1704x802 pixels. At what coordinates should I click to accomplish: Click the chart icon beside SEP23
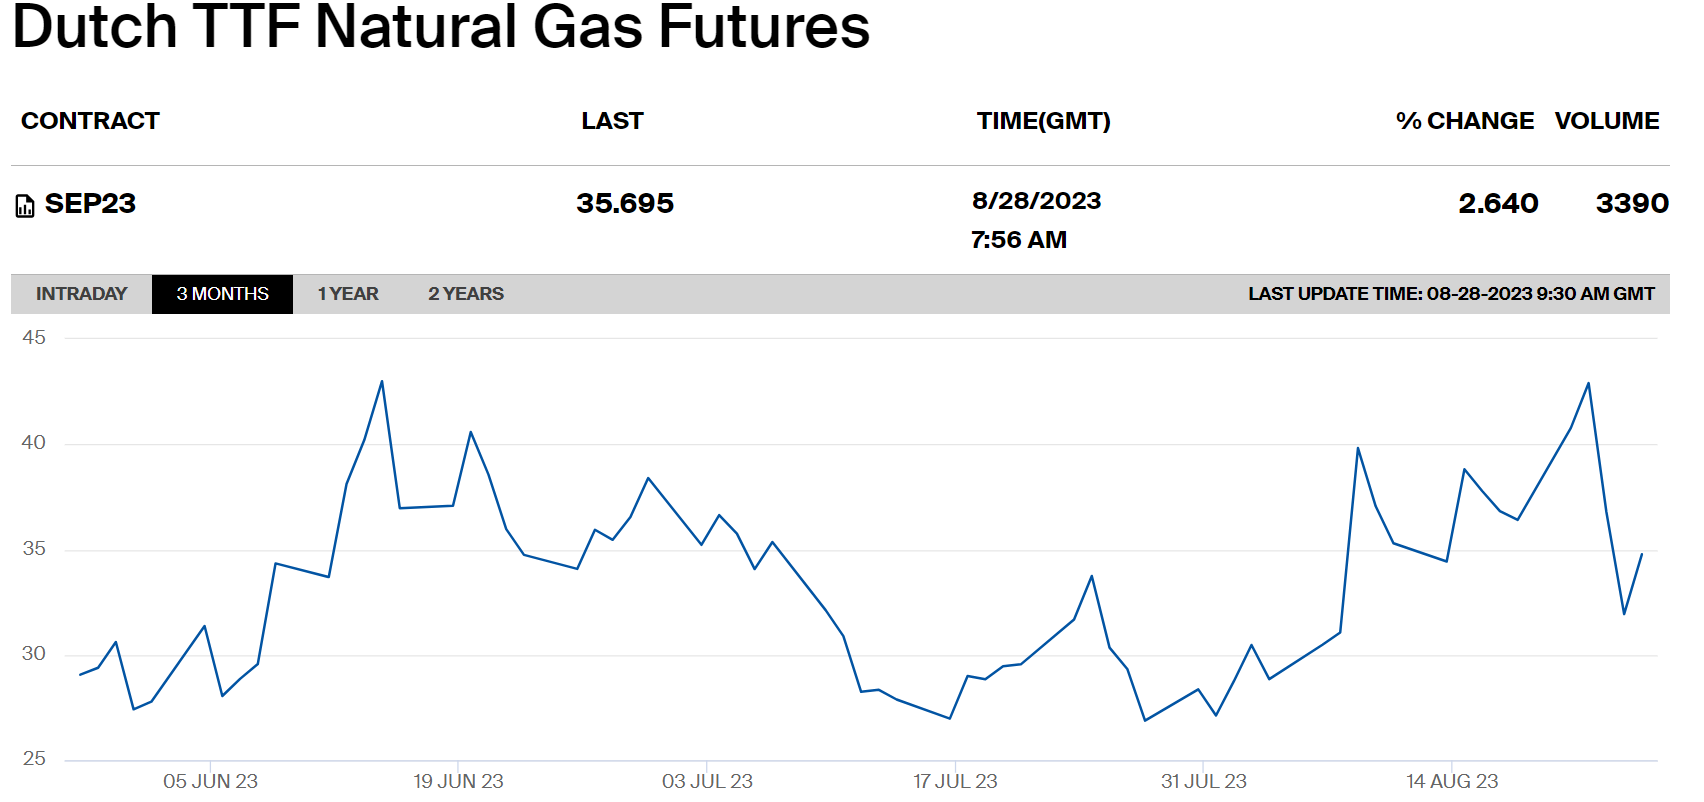tap(25, 206)
